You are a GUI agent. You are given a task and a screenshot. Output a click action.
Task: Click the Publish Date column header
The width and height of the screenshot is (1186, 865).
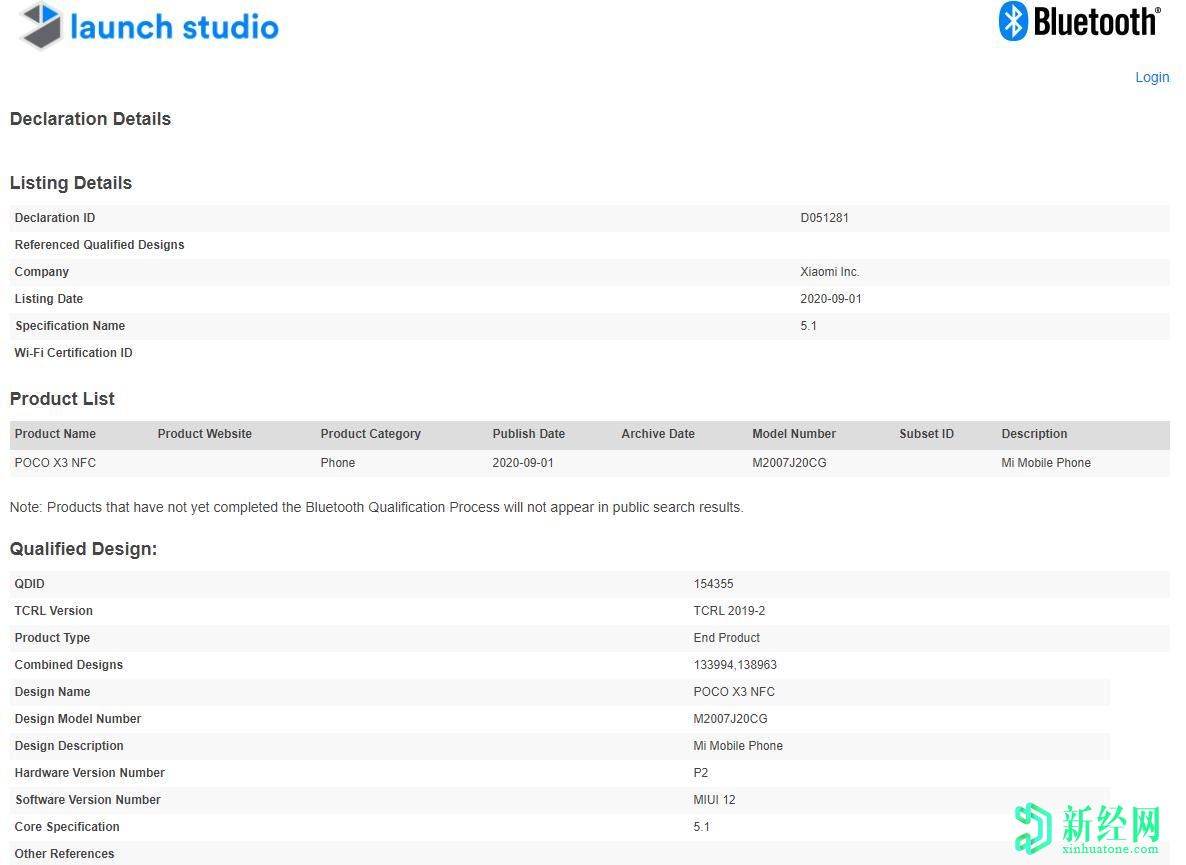click(528, 434)
